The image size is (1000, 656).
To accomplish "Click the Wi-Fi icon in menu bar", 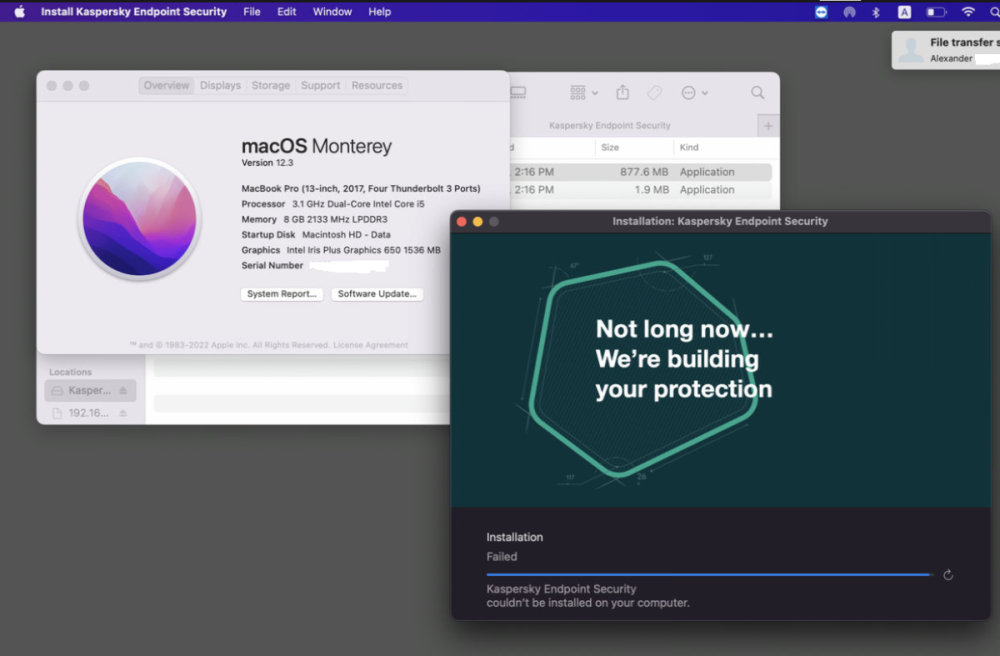I will [968, 11].
